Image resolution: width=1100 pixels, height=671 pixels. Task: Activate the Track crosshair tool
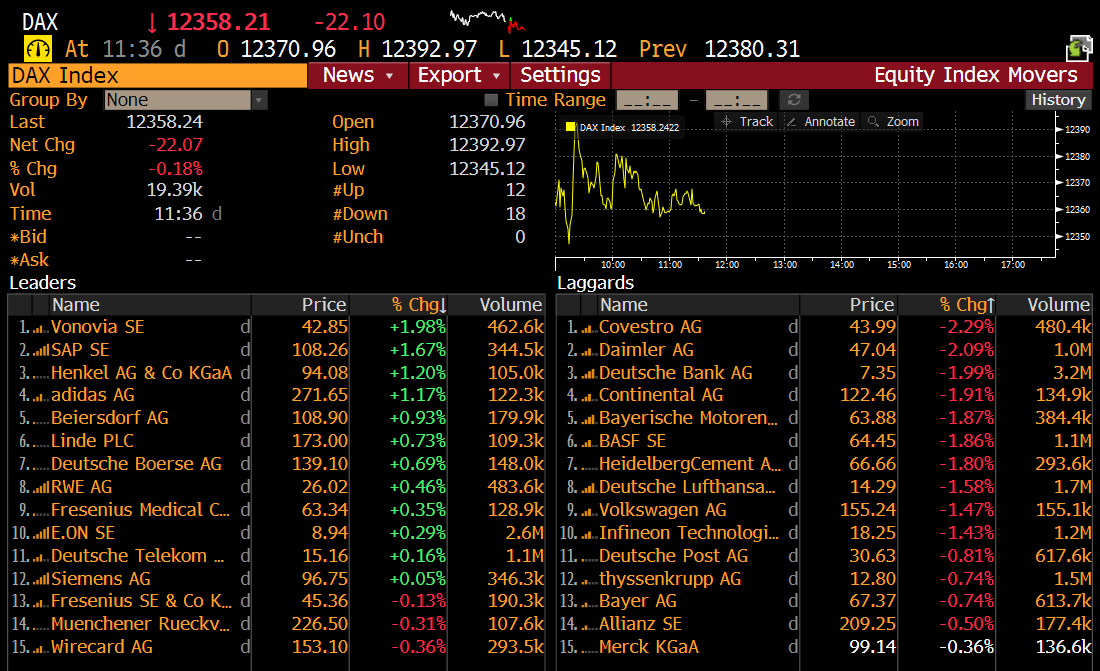(747, 121)
